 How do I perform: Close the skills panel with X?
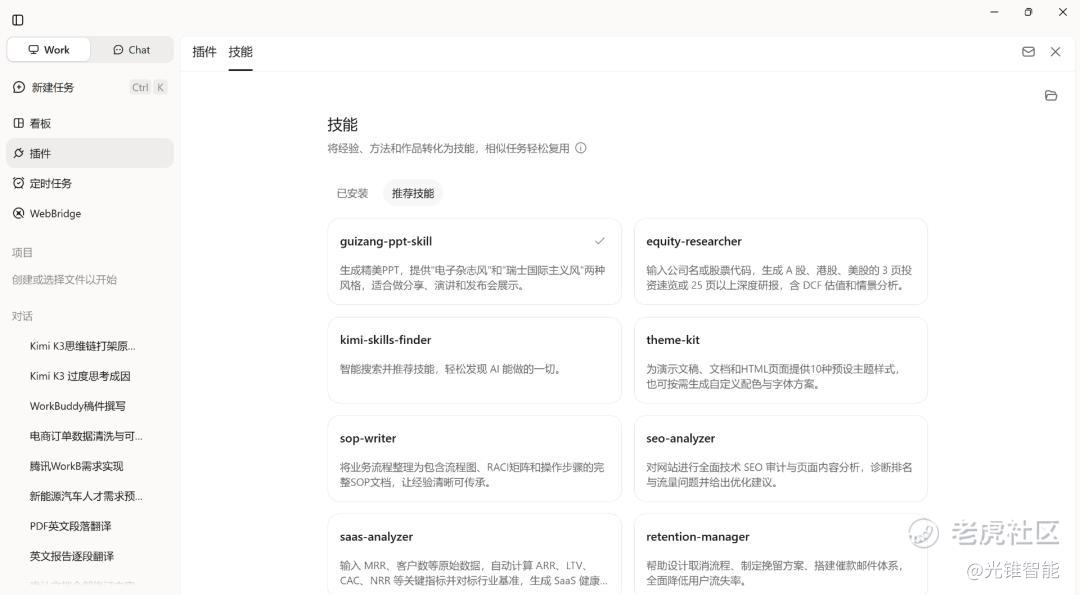(x=1055, y=52)
